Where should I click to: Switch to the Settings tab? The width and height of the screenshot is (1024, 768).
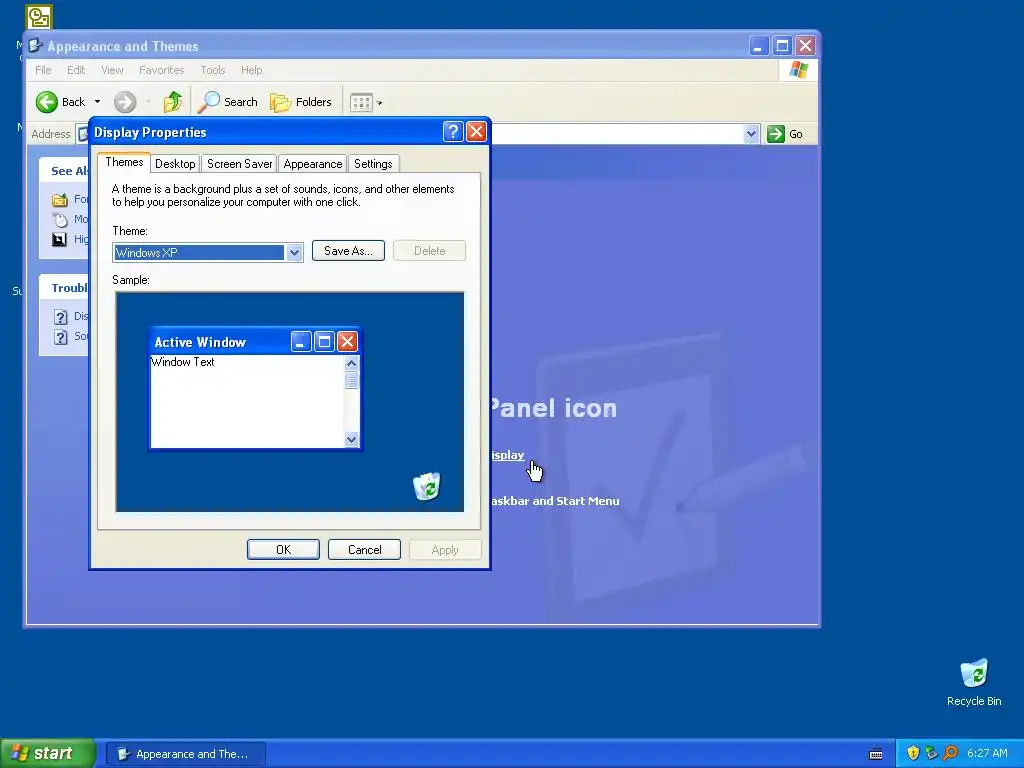373,164
